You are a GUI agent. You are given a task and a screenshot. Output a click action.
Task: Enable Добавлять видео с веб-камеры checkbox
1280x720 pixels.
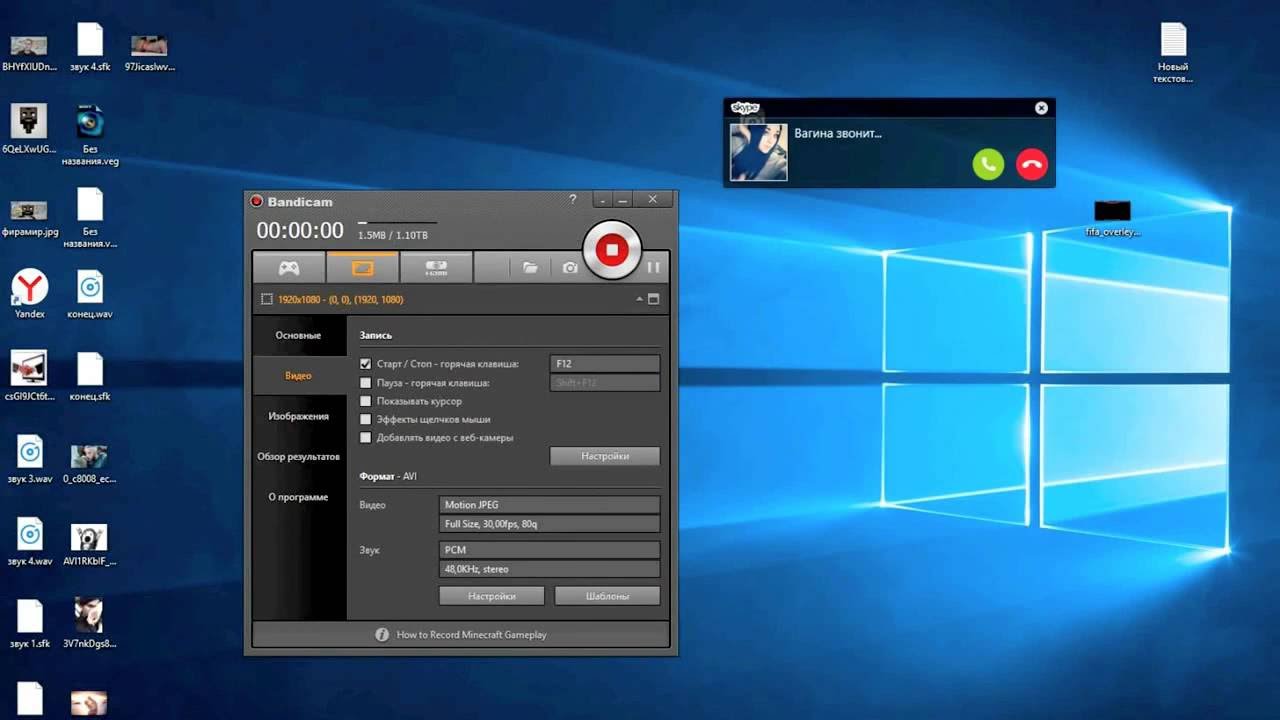366,437
